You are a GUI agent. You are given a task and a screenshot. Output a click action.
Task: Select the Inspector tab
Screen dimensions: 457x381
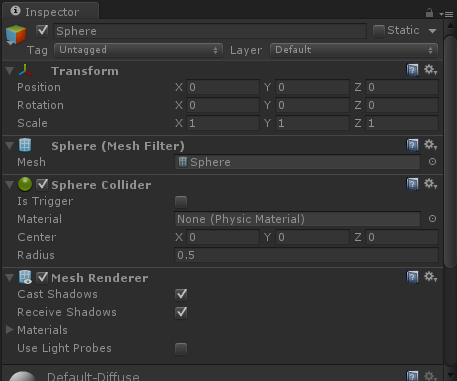pyautogui.click(x=51, y=12)
